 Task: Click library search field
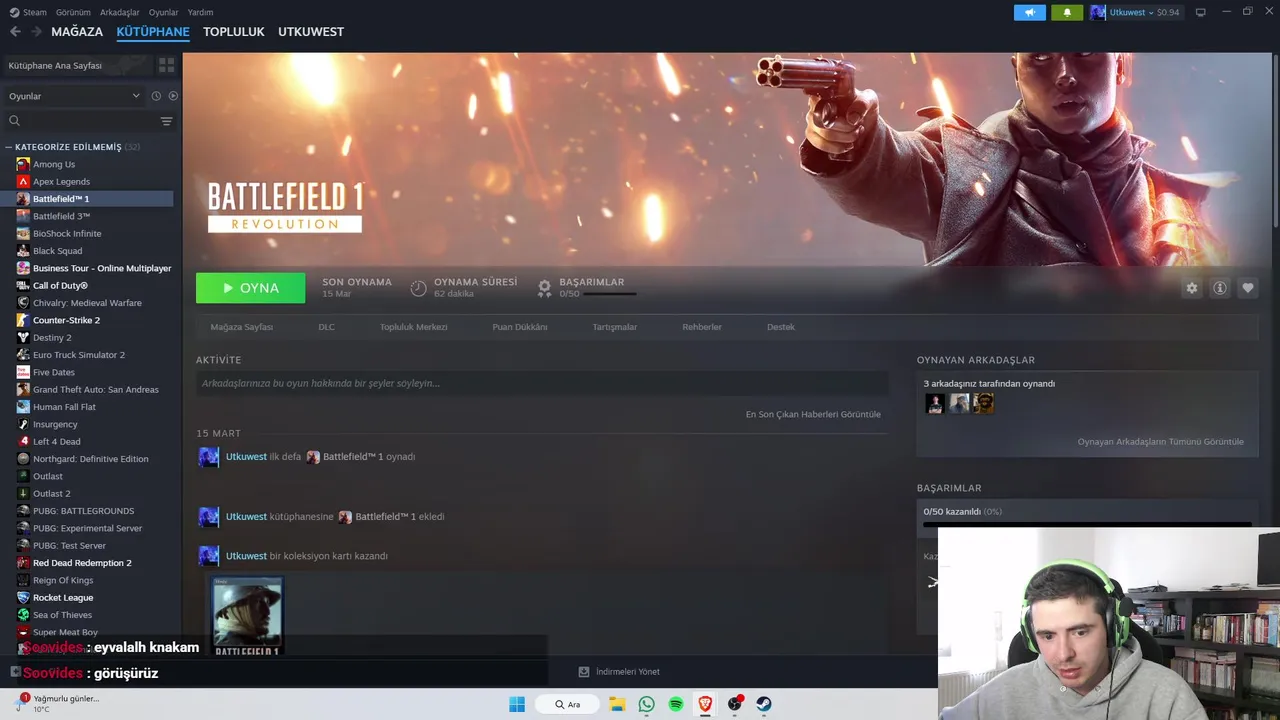point(82,121)
